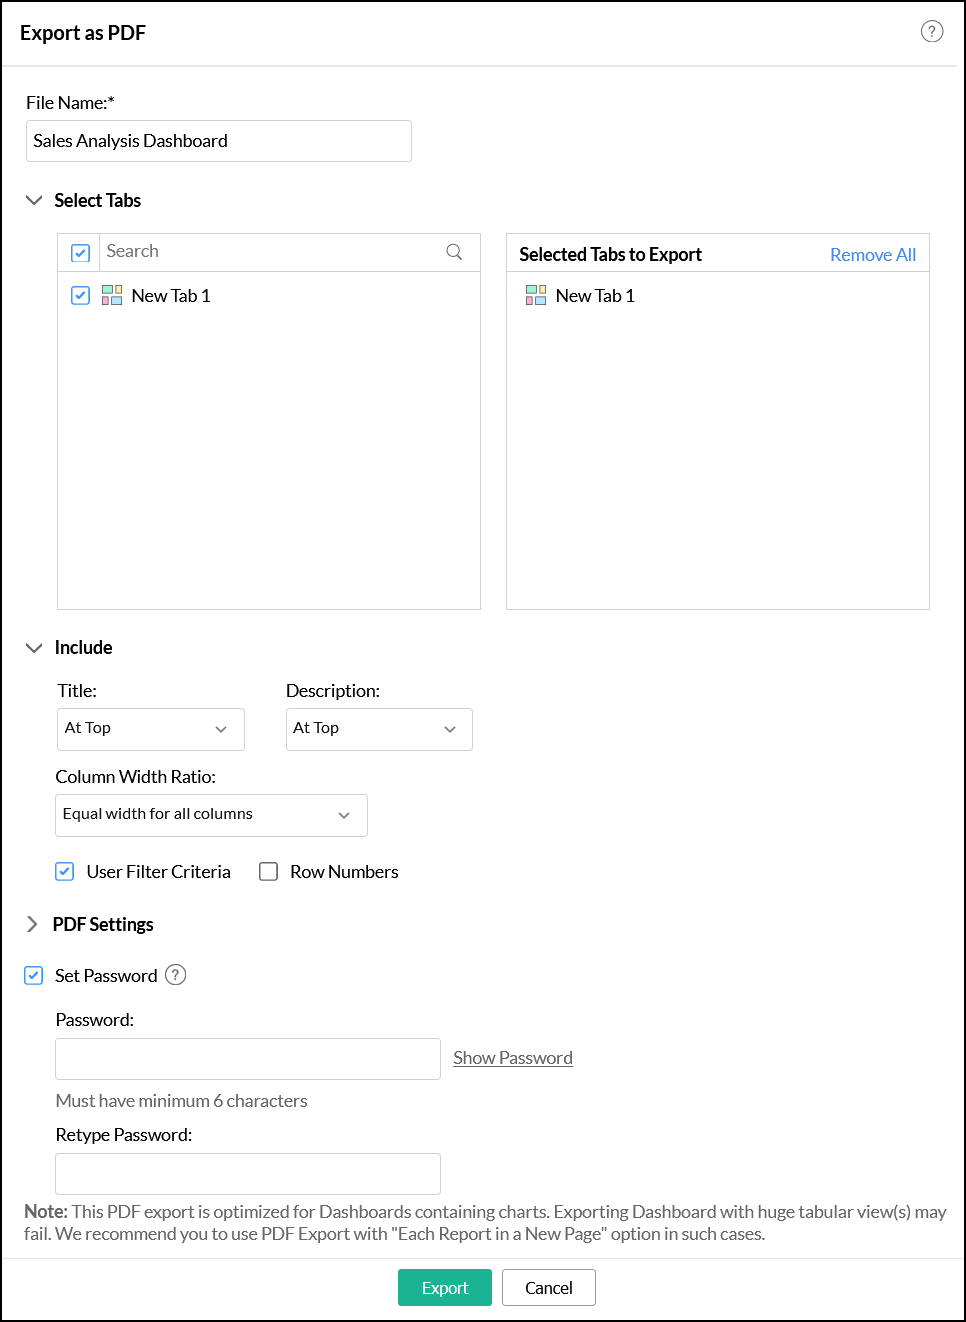Click the search magnifier icon

455,251
